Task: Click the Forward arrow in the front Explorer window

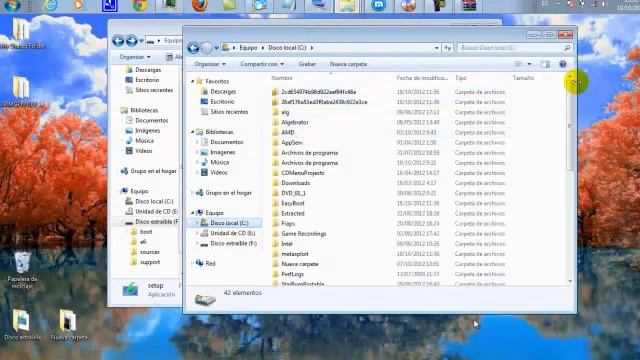Action: pyautogui.click(x=207, y=48)
